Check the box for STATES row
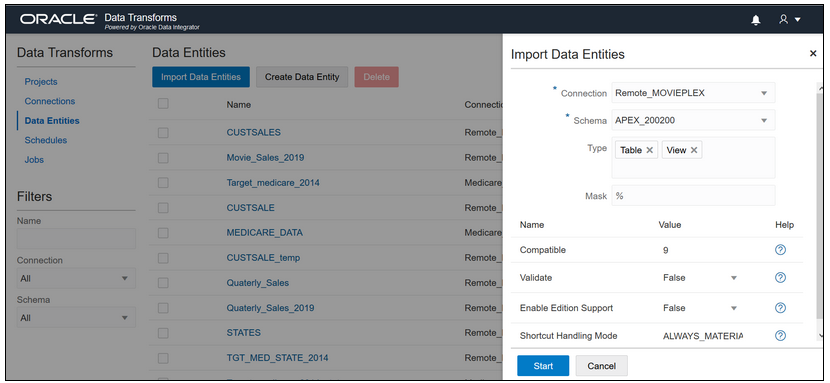 click(163, 333)
